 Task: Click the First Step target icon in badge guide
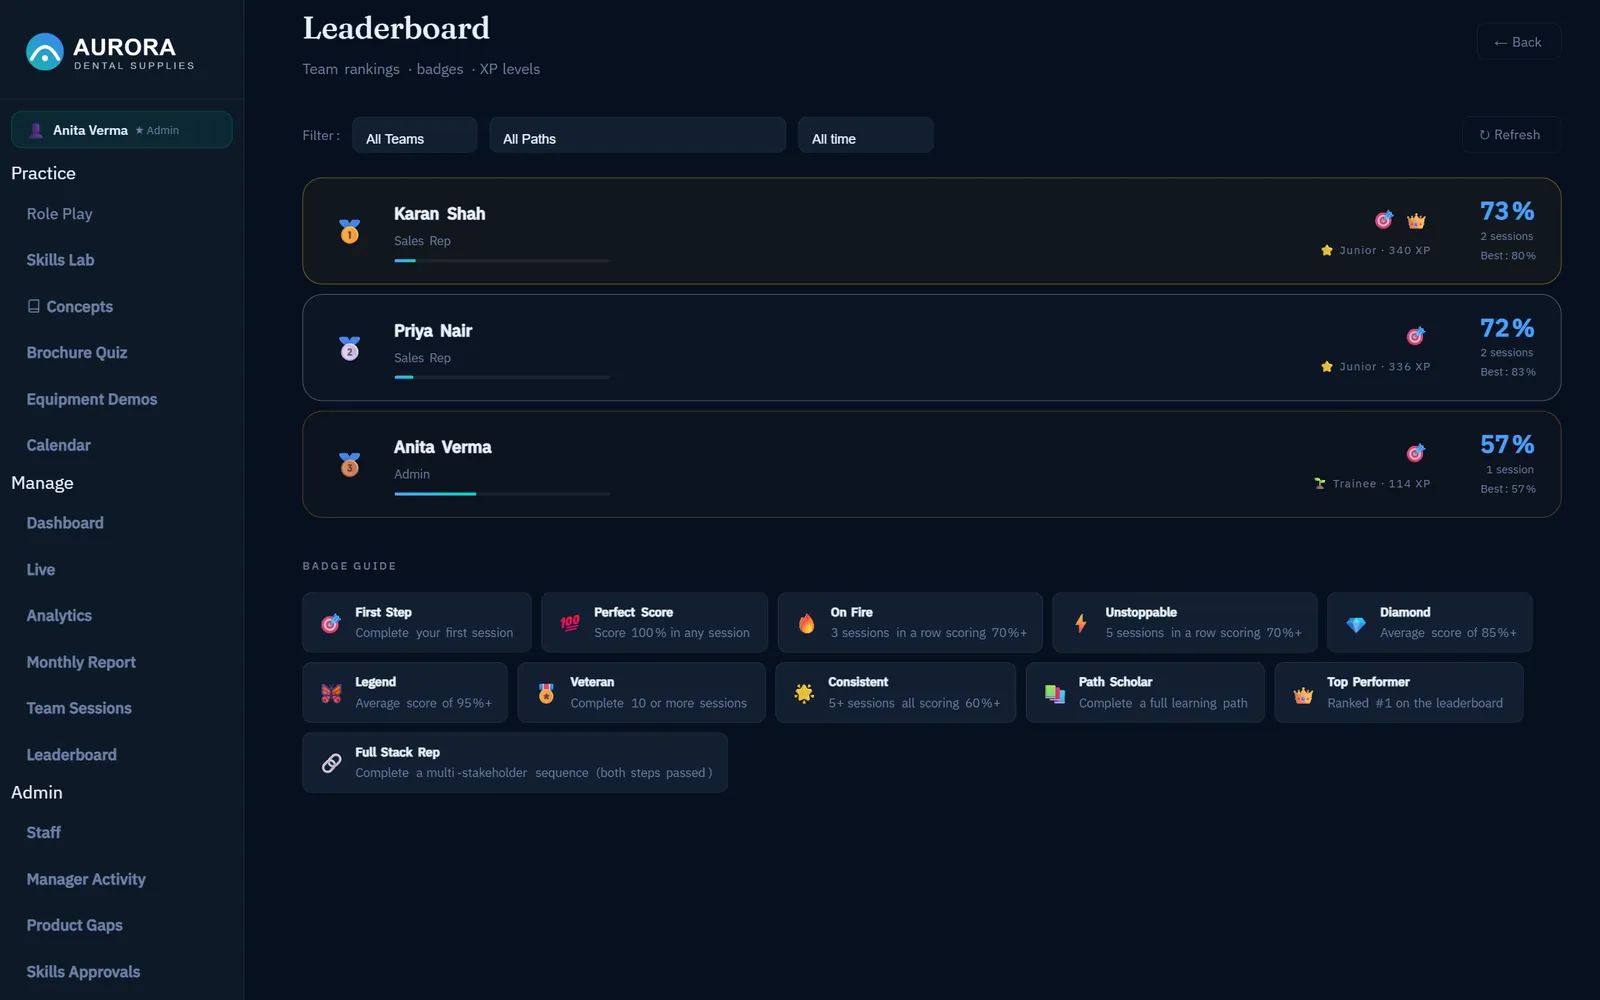point(331,623)
